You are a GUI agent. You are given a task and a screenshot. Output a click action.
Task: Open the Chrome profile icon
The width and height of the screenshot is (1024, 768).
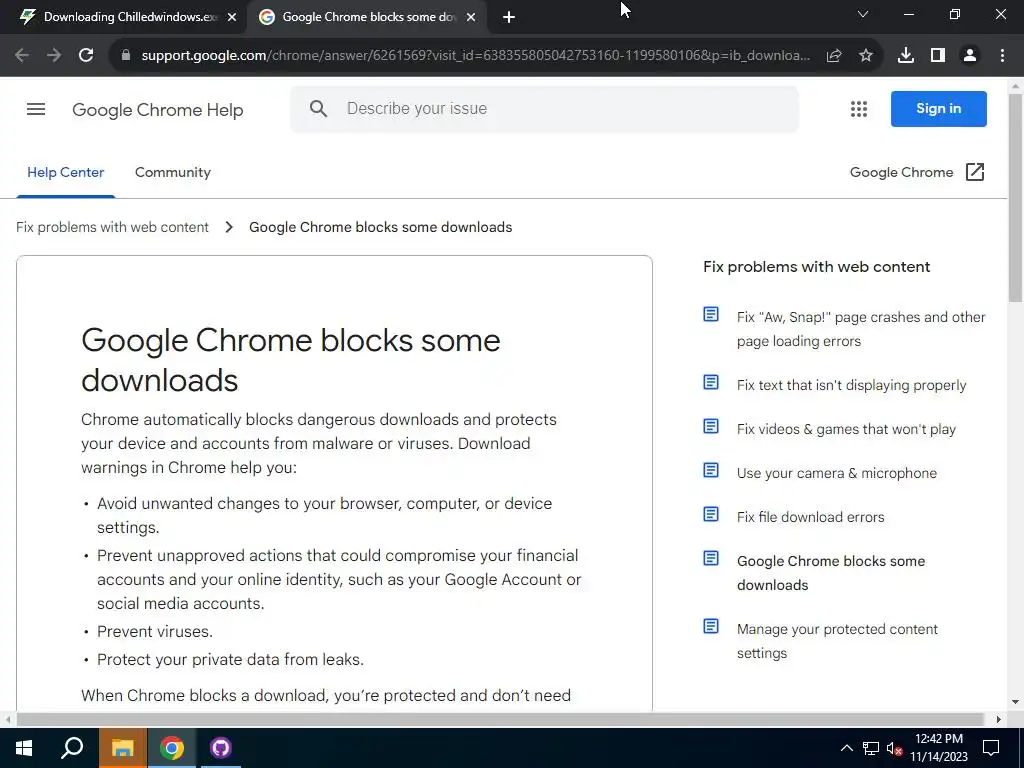(970, 56)
